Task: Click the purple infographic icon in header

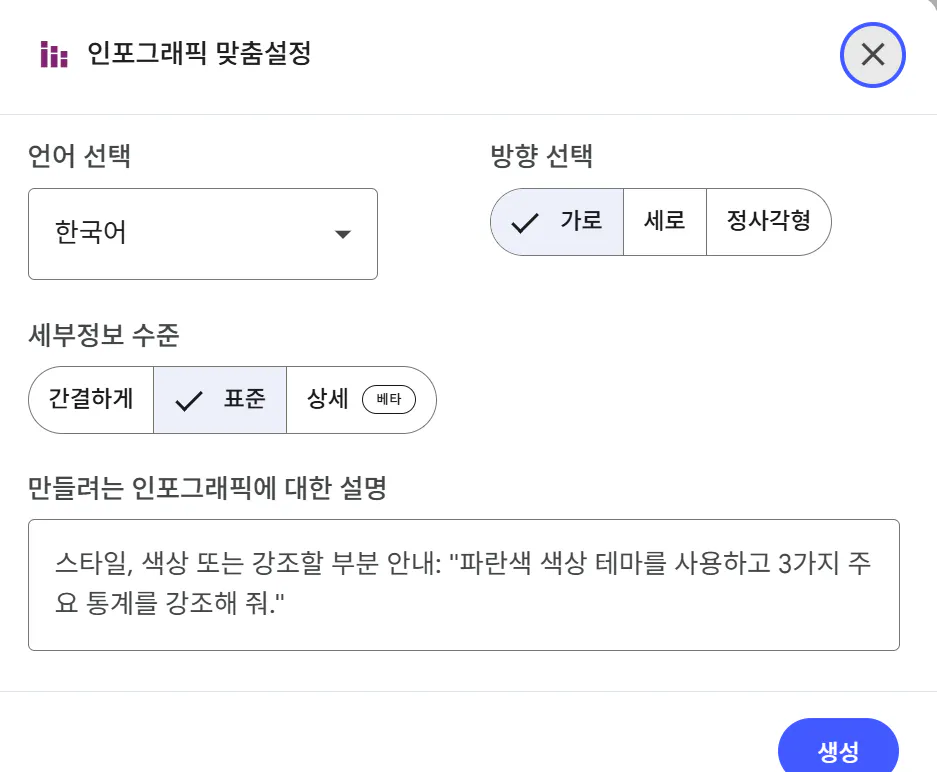Action: tap(54, 55)
